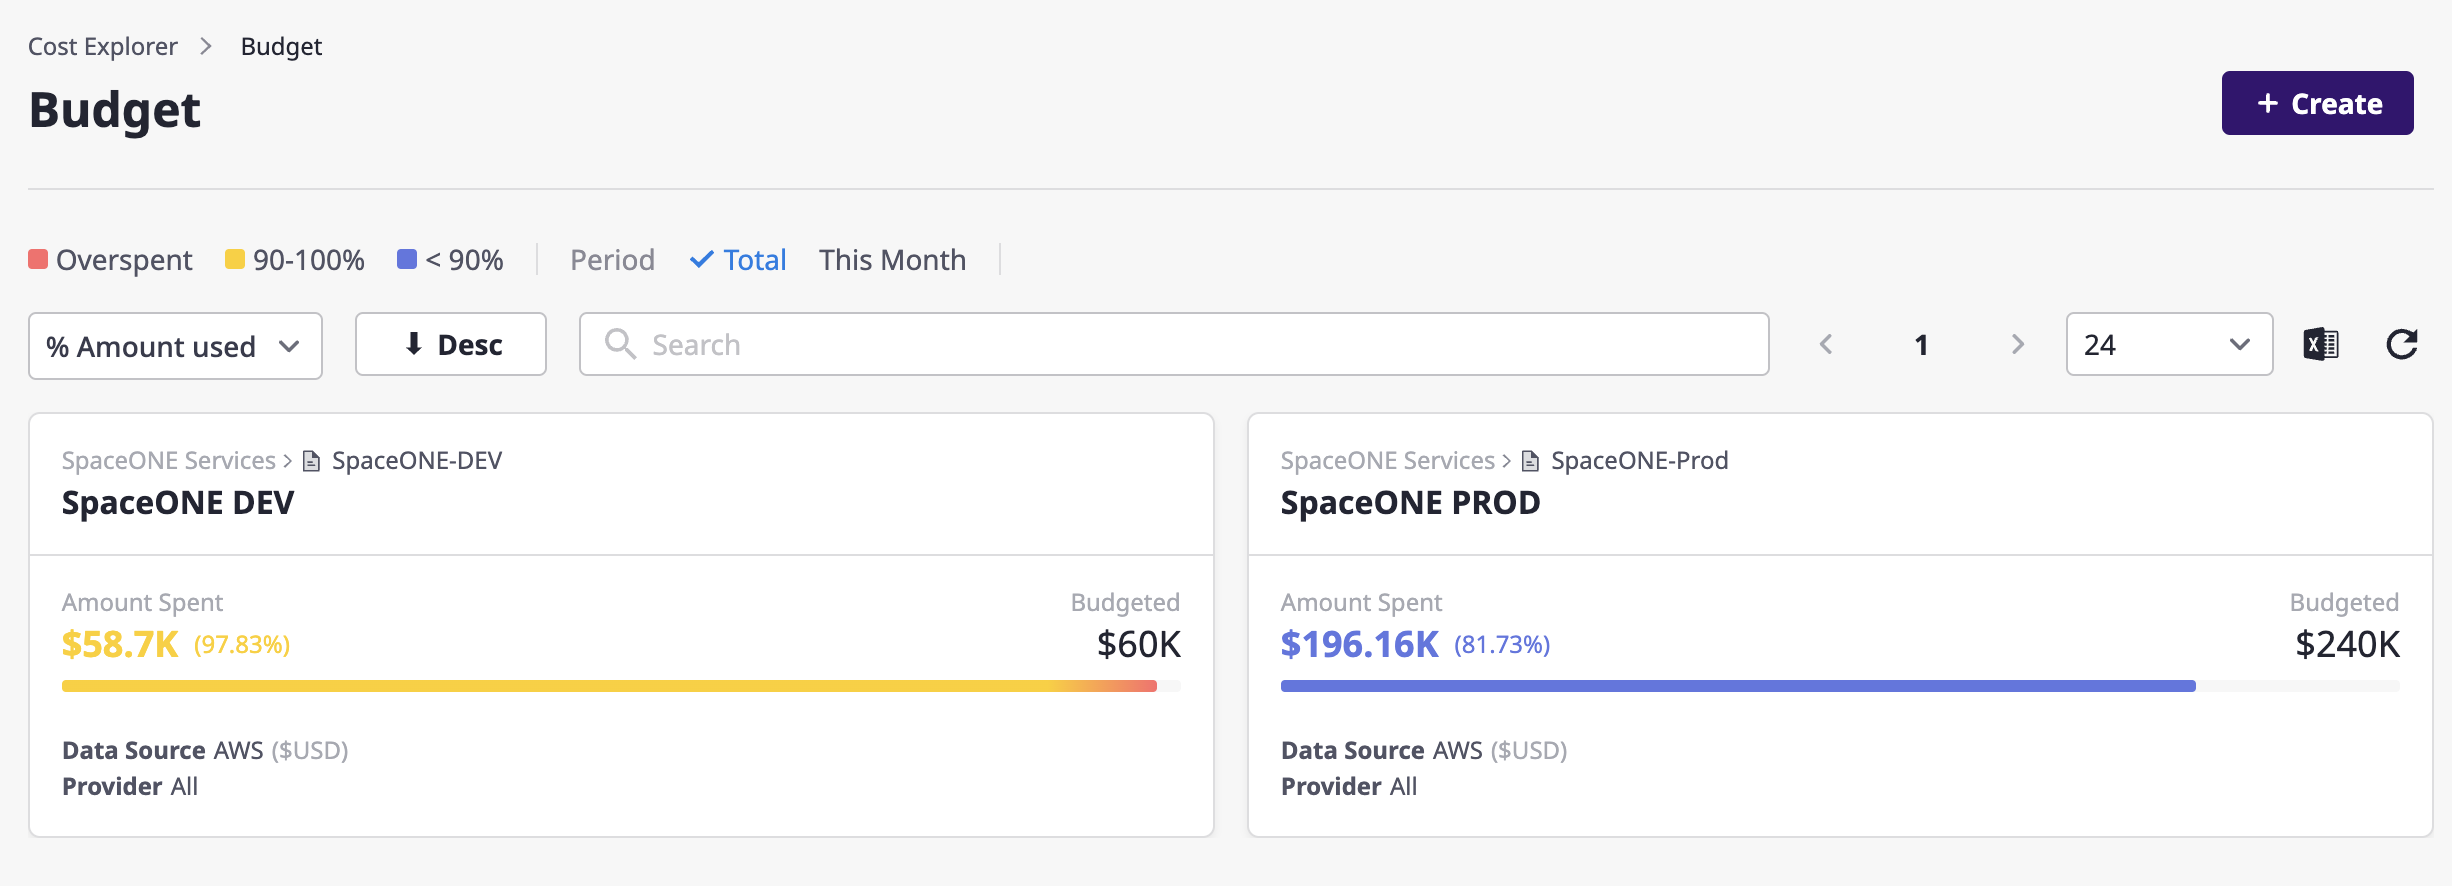The width and height of the screenshot is (2452, 886).
Task: Refresh the budget list
Action: tap(2402, 345)
